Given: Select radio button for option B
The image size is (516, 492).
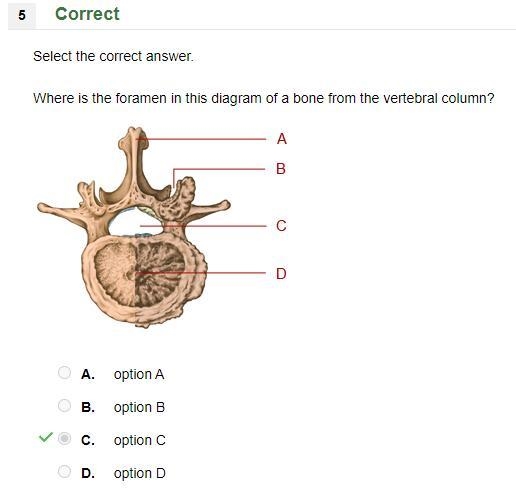Looking at the screenshot, I should [64, 406].
